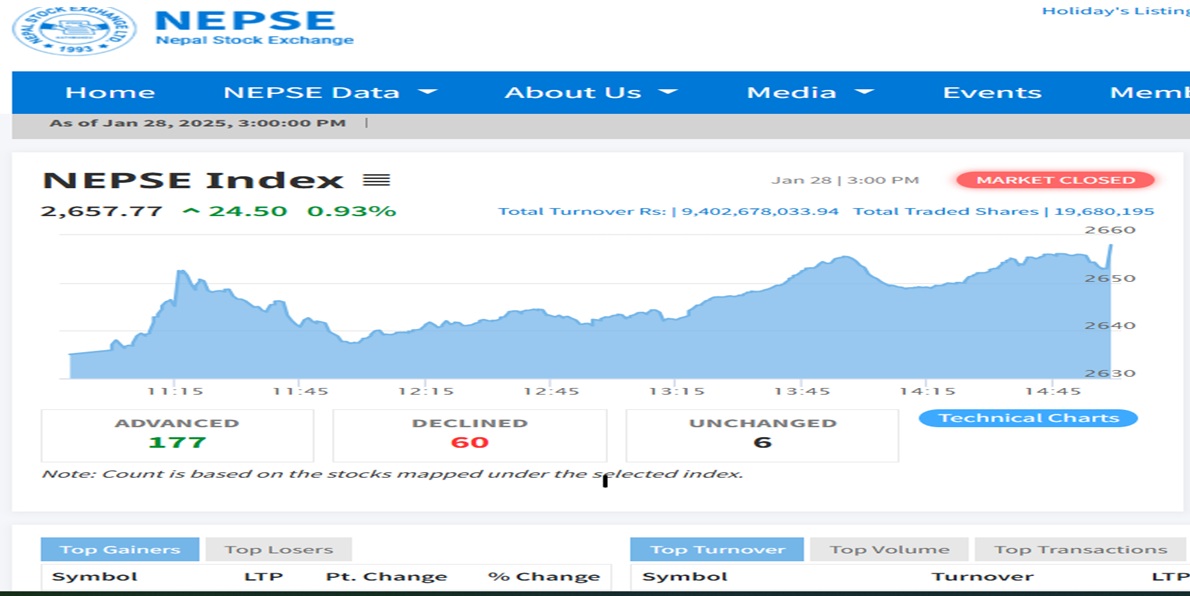Click the Nepal Stock Exchange subtitle text

point(254,40)
